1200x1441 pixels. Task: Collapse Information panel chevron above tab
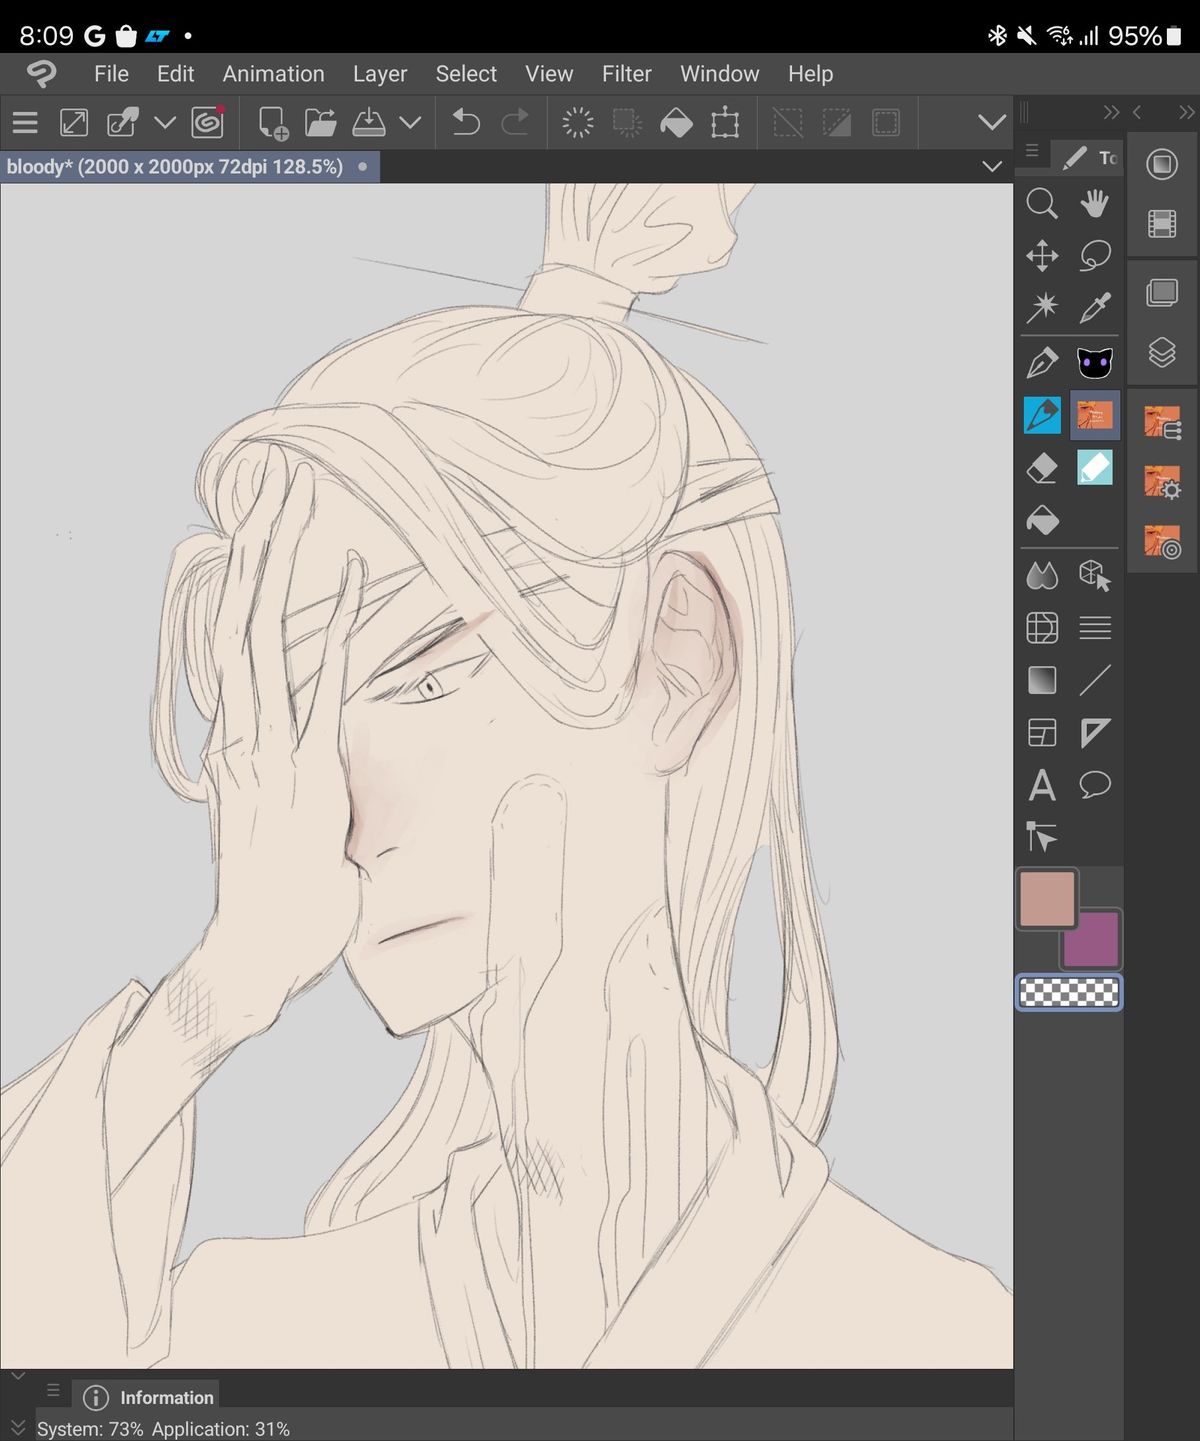17,1376
